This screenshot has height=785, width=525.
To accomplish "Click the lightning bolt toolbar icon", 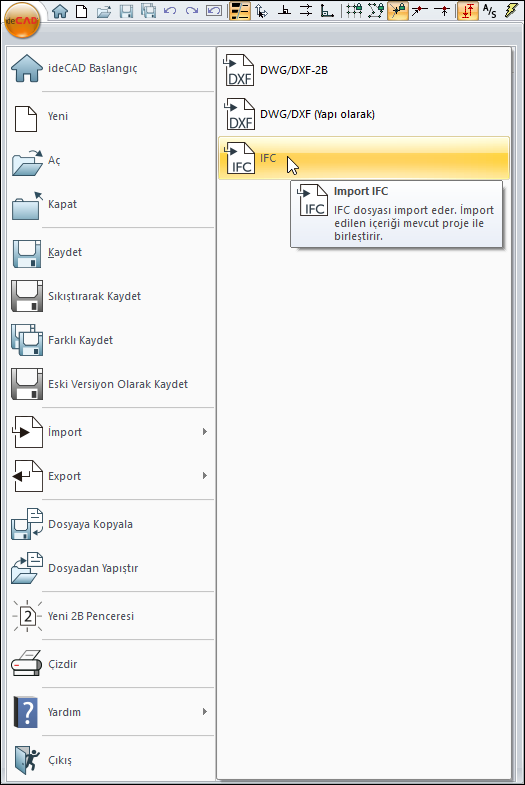I will (511, 11).
